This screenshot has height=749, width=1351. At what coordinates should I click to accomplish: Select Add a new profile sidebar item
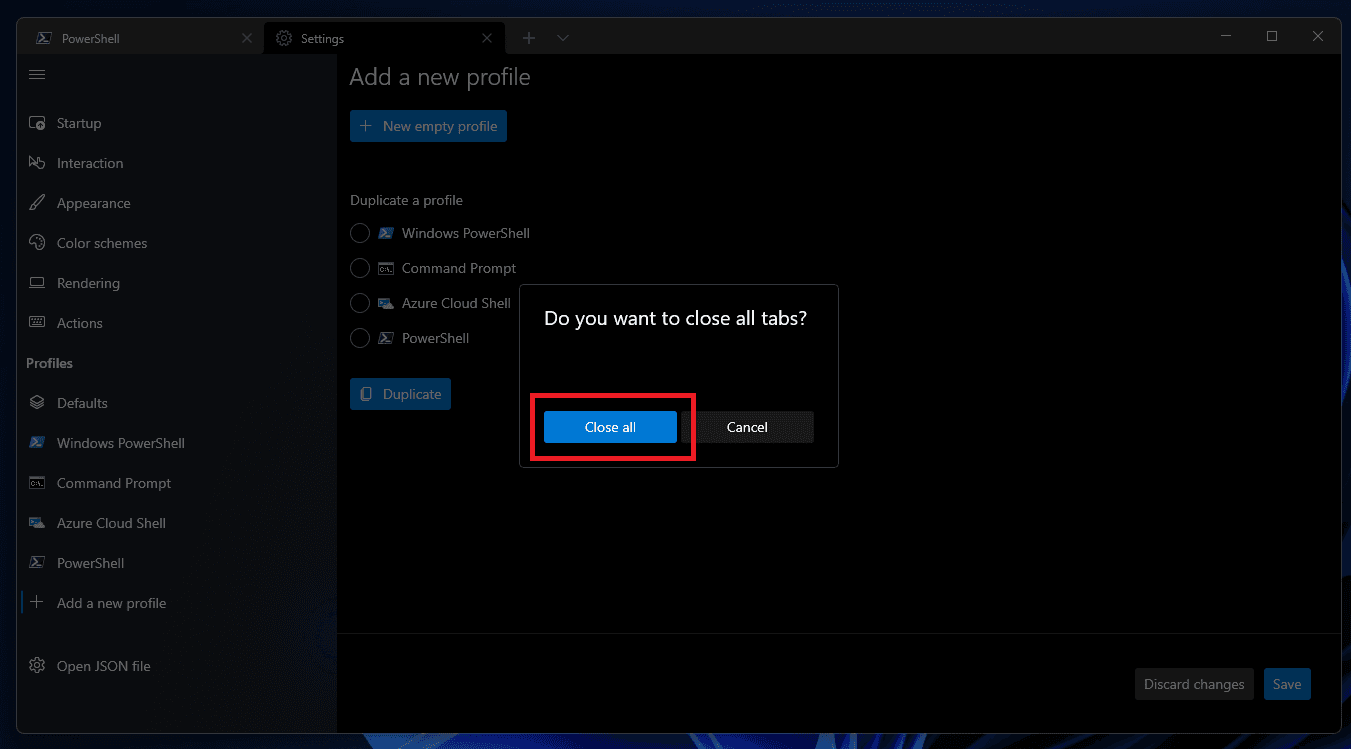pos(177,603)
